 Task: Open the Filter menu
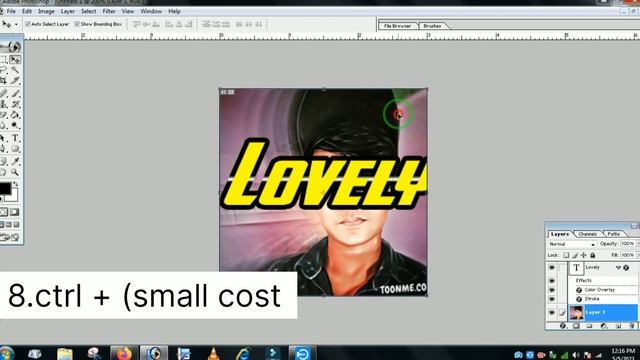(109, 11)
